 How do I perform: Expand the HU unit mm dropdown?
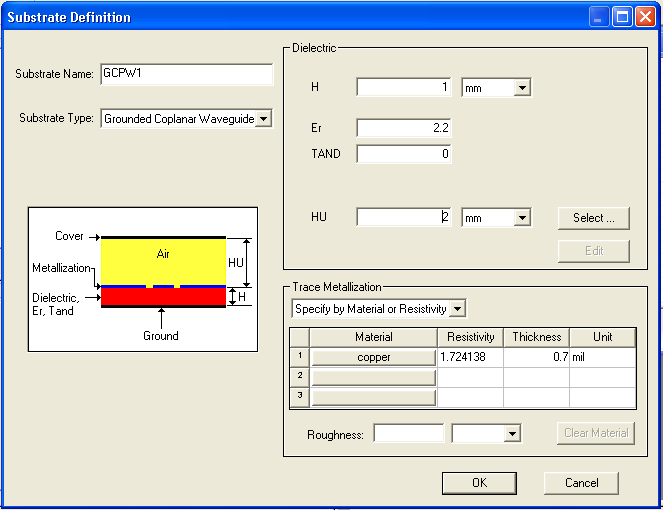521,217
